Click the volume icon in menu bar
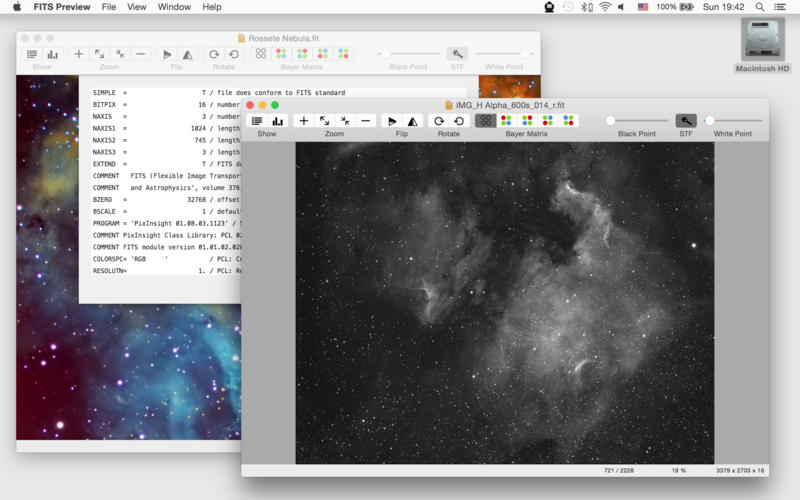Viewport: 800px width, 500px height. click(x=621, y=7)
